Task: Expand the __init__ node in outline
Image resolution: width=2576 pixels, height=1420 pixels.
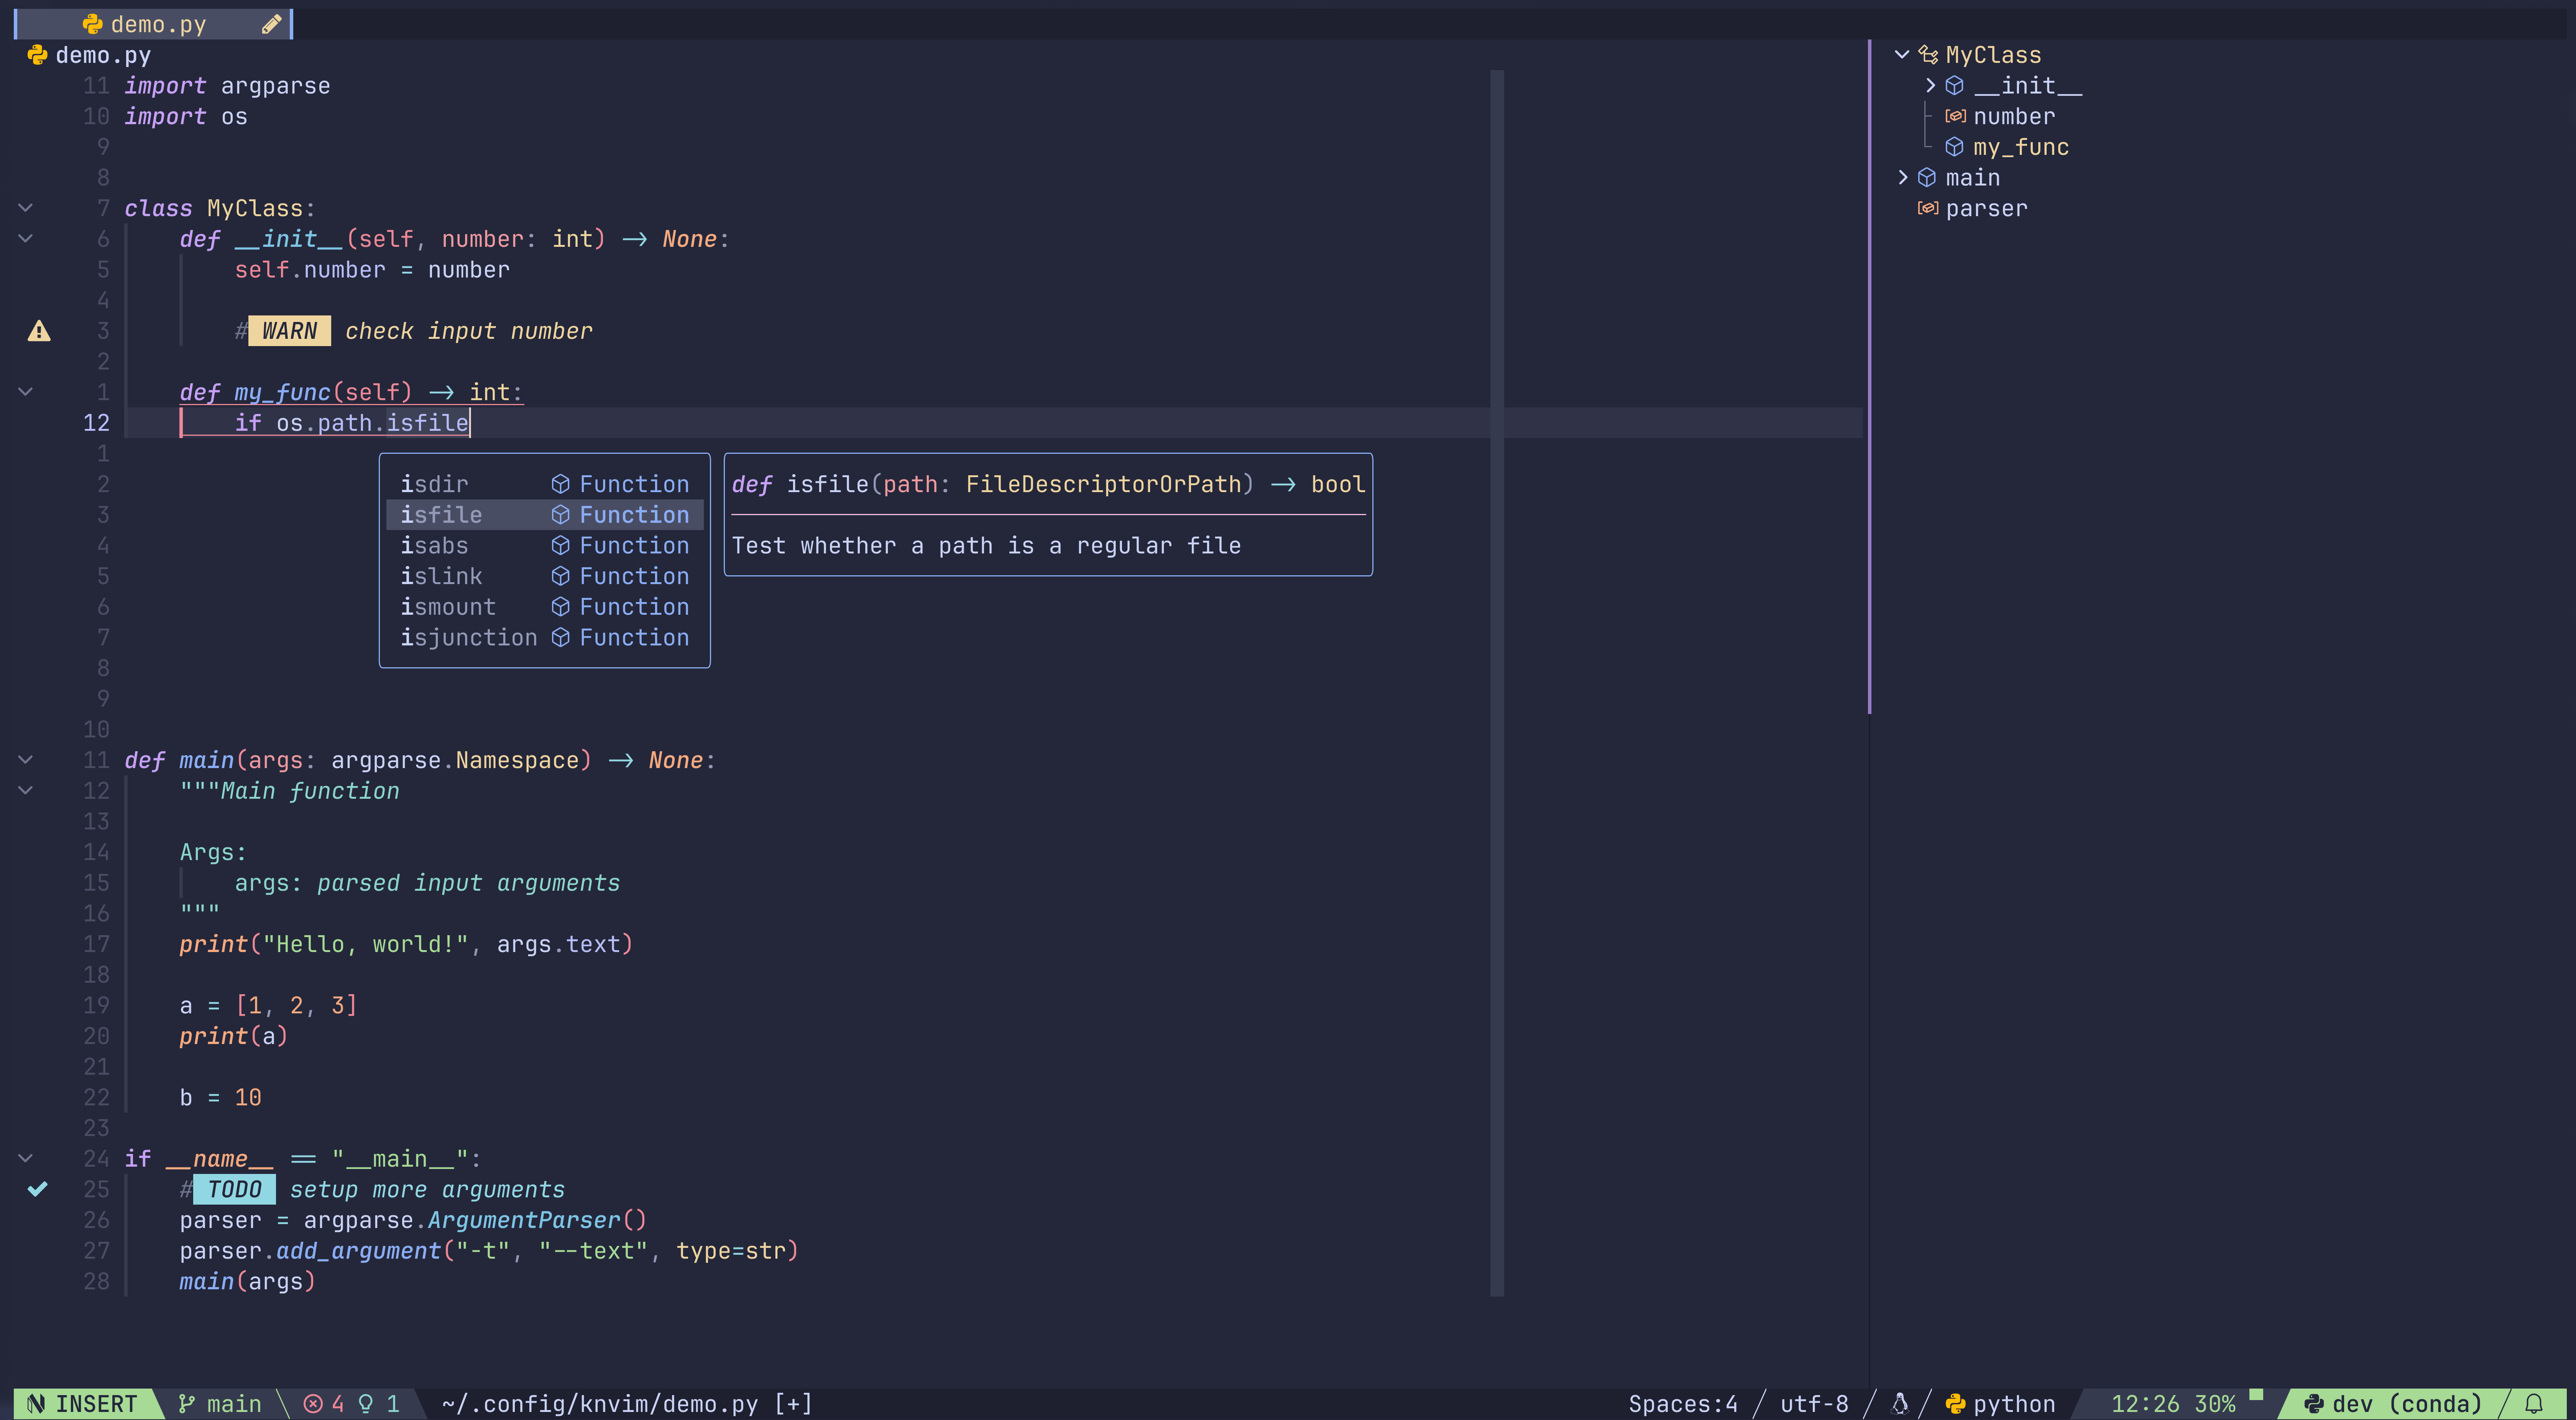Action: [x=1930, y=86]
